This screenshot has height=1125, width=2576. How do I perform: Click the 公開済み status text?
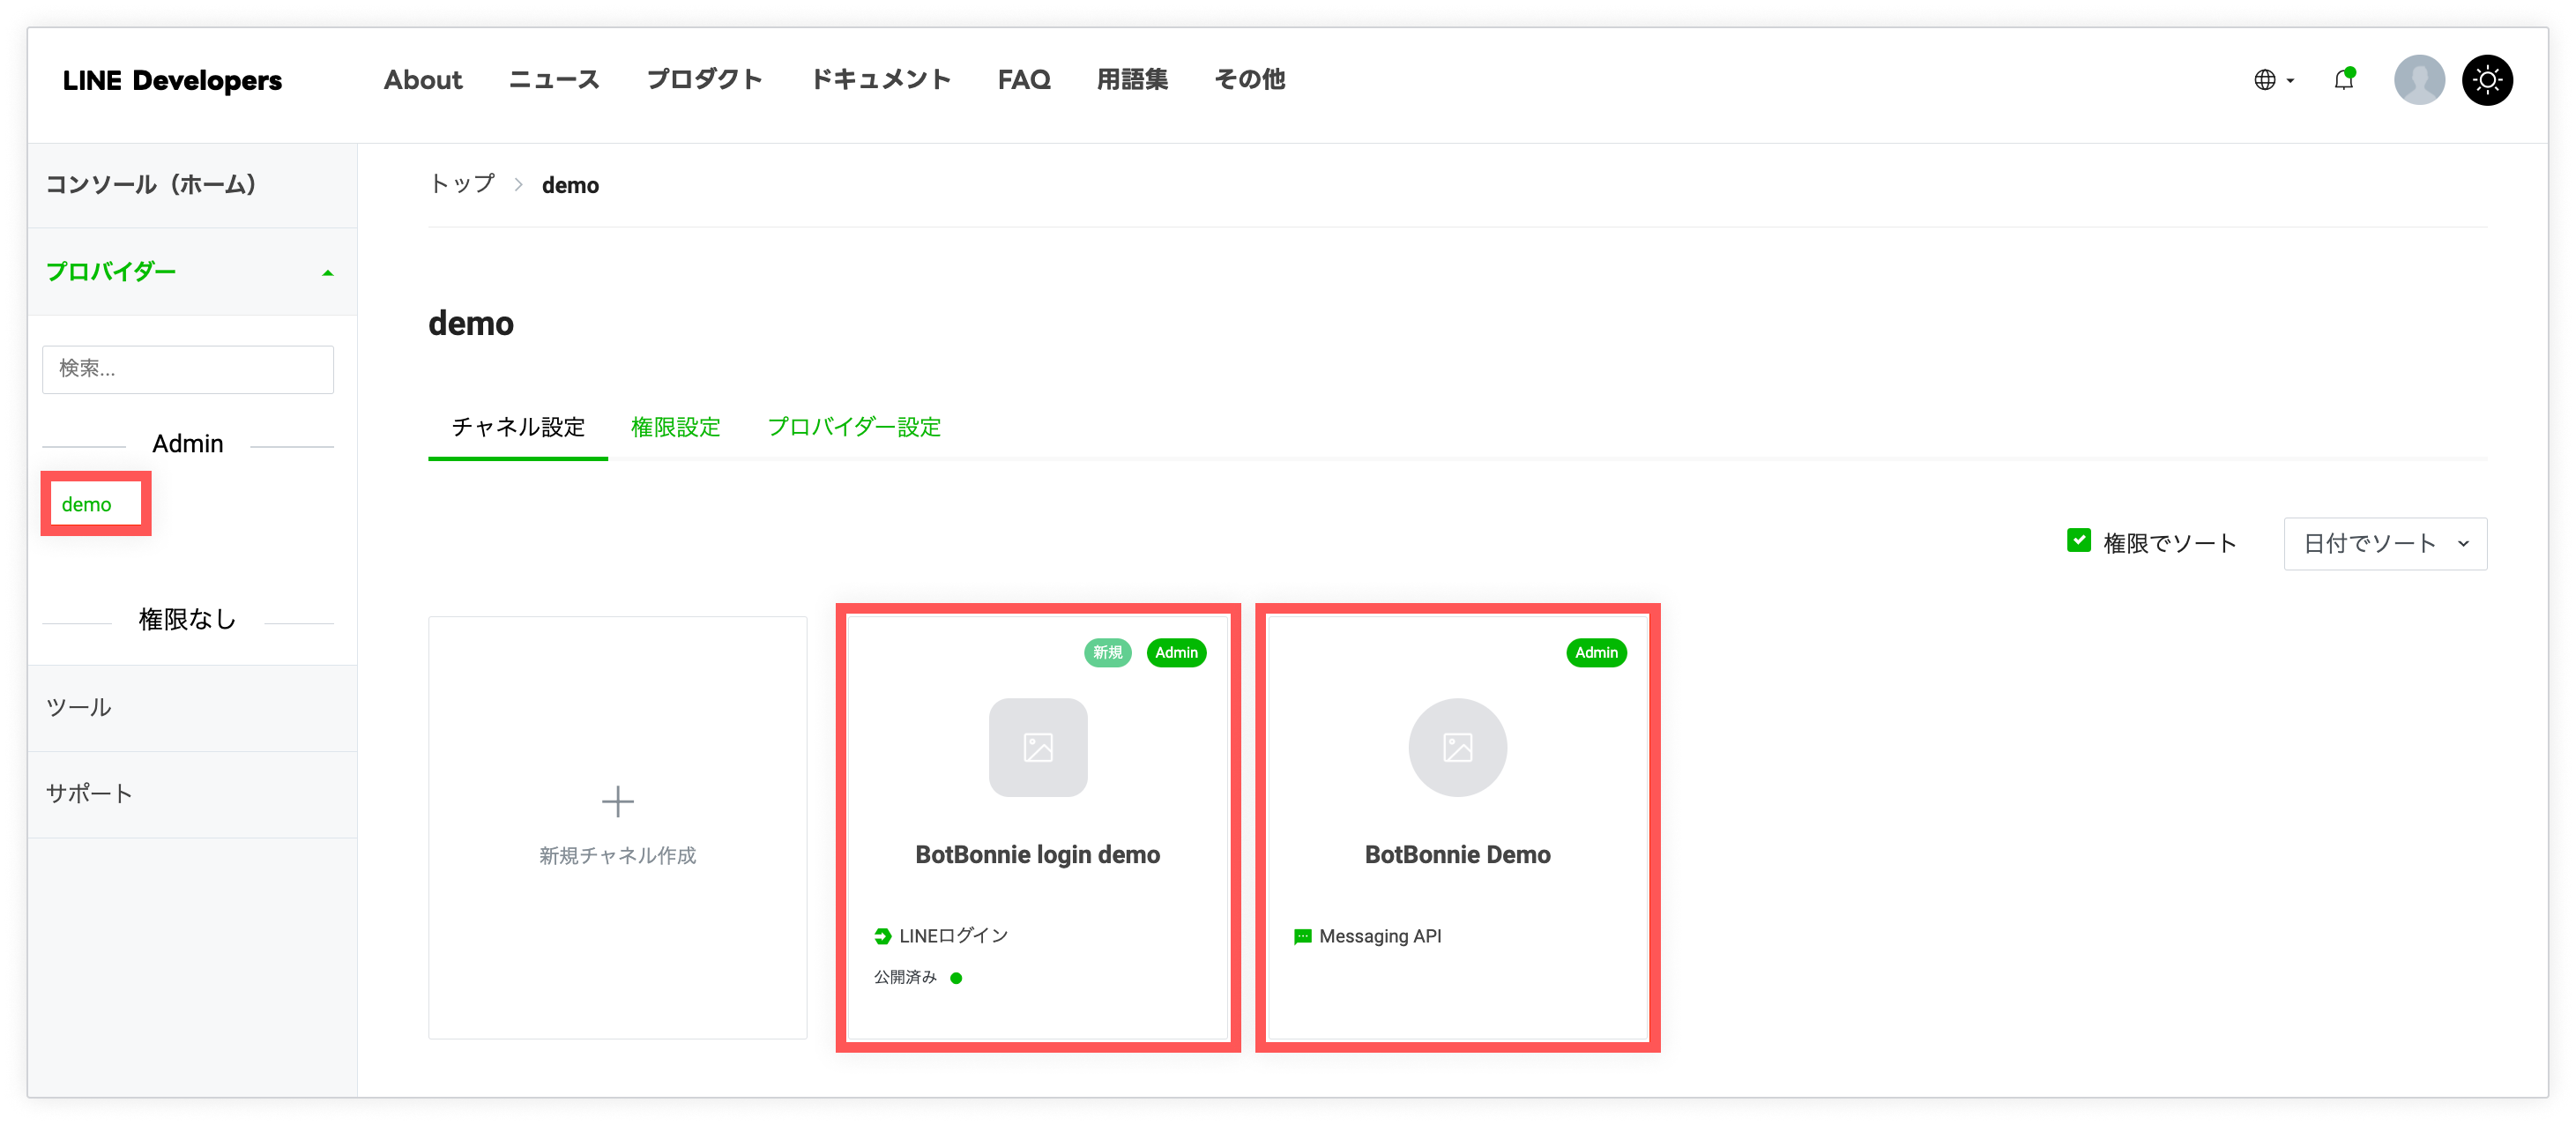(x=905, y=977)
